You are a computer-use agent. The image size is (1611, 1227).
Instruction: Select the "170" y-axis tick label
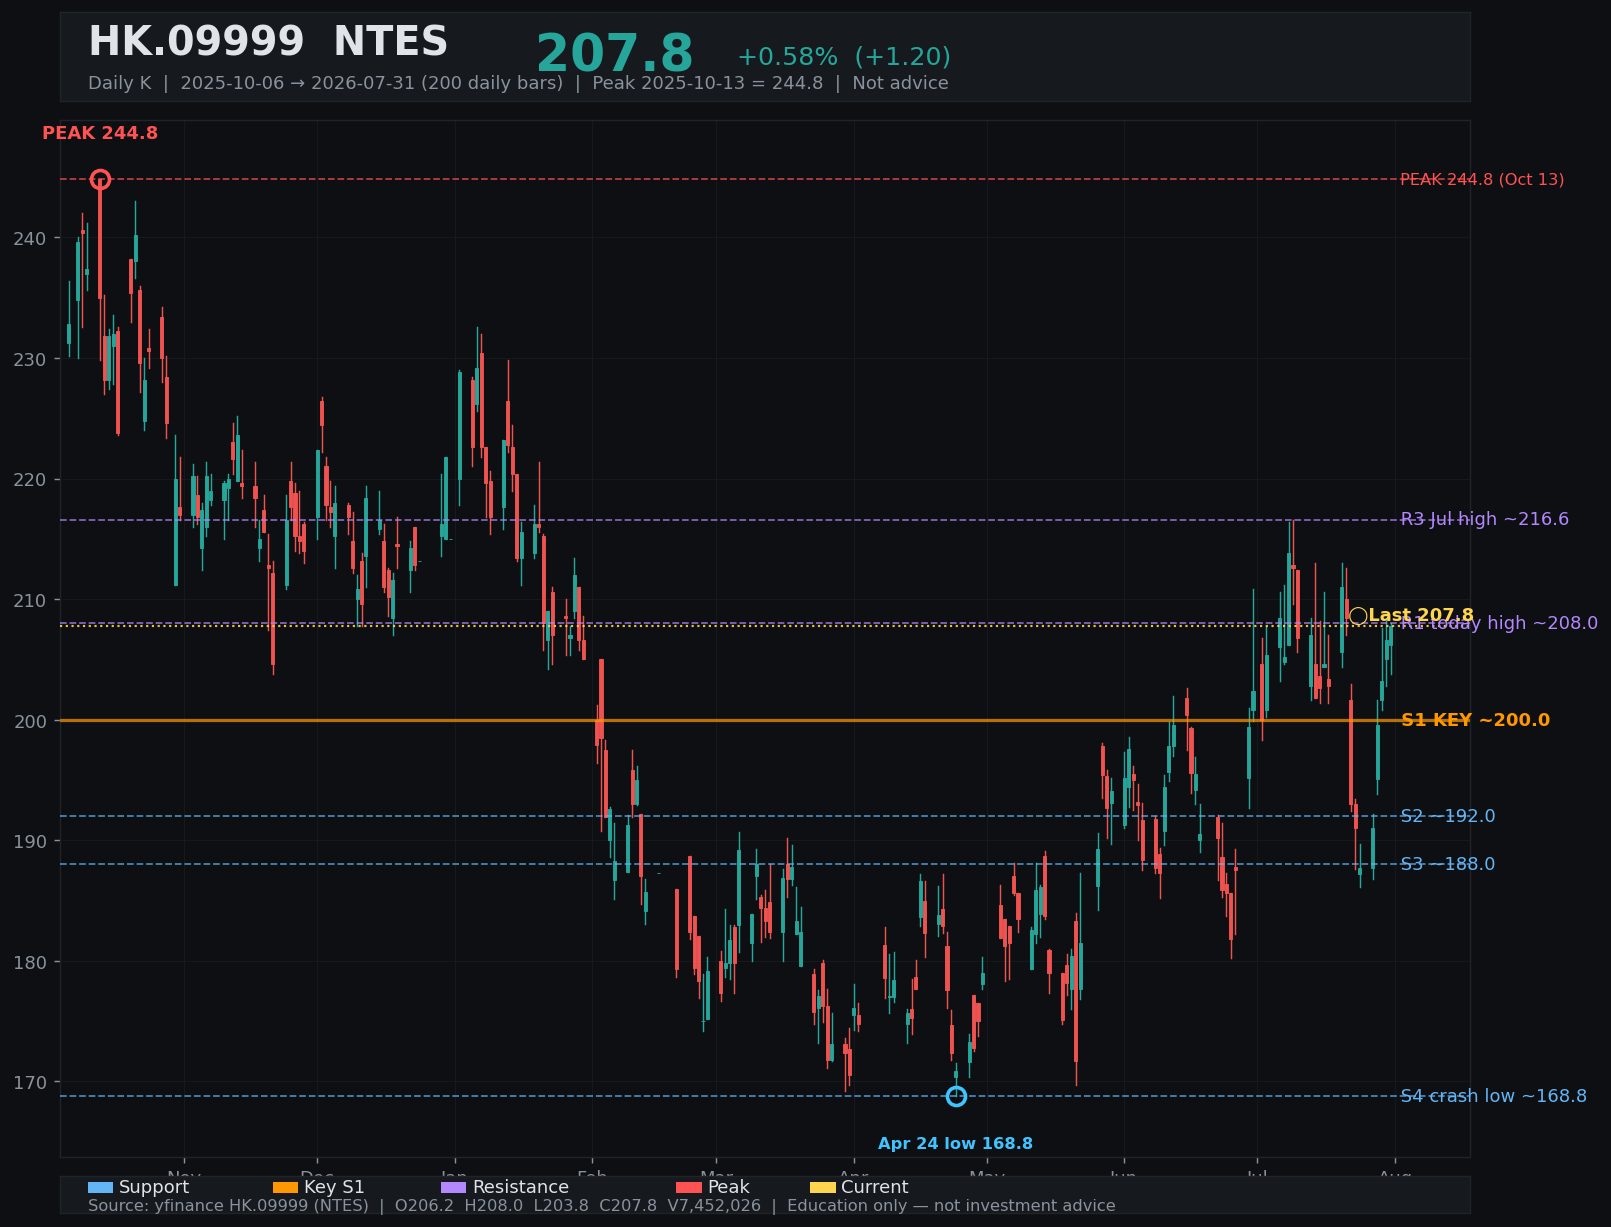pos(29,1082)
